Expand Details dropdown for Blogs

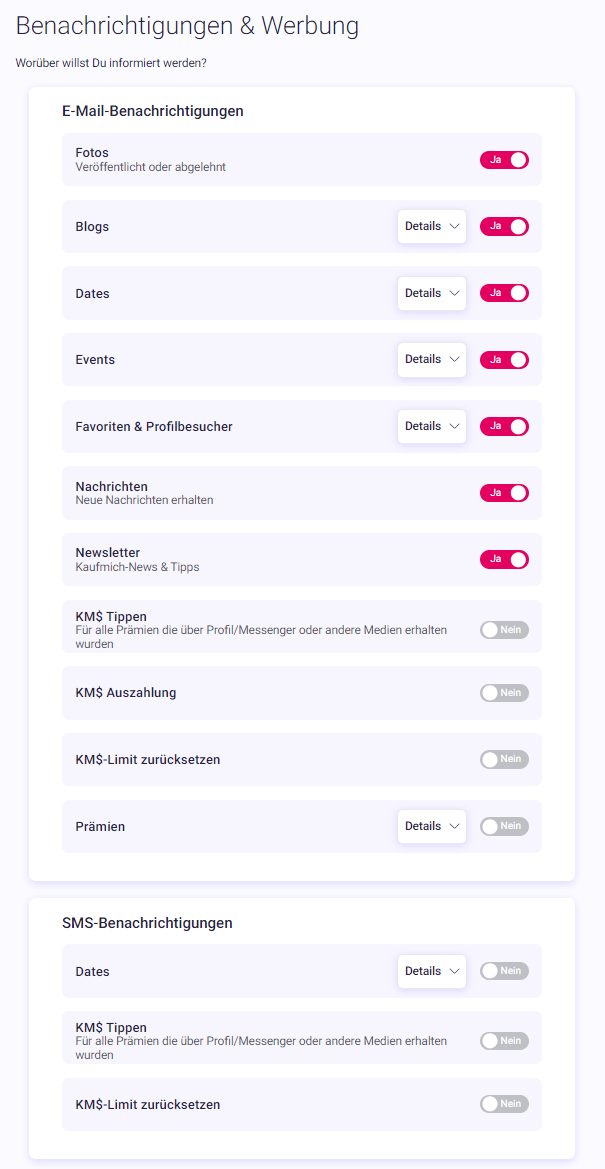pos(432,226)
